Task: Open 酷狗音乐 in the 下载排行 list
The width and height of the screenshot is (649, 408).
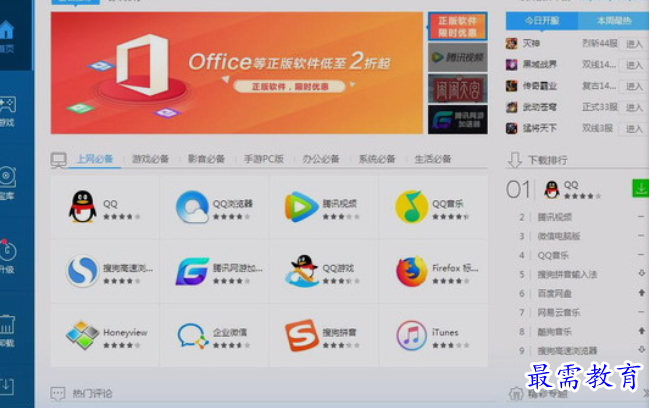Action: pos(555,331)
